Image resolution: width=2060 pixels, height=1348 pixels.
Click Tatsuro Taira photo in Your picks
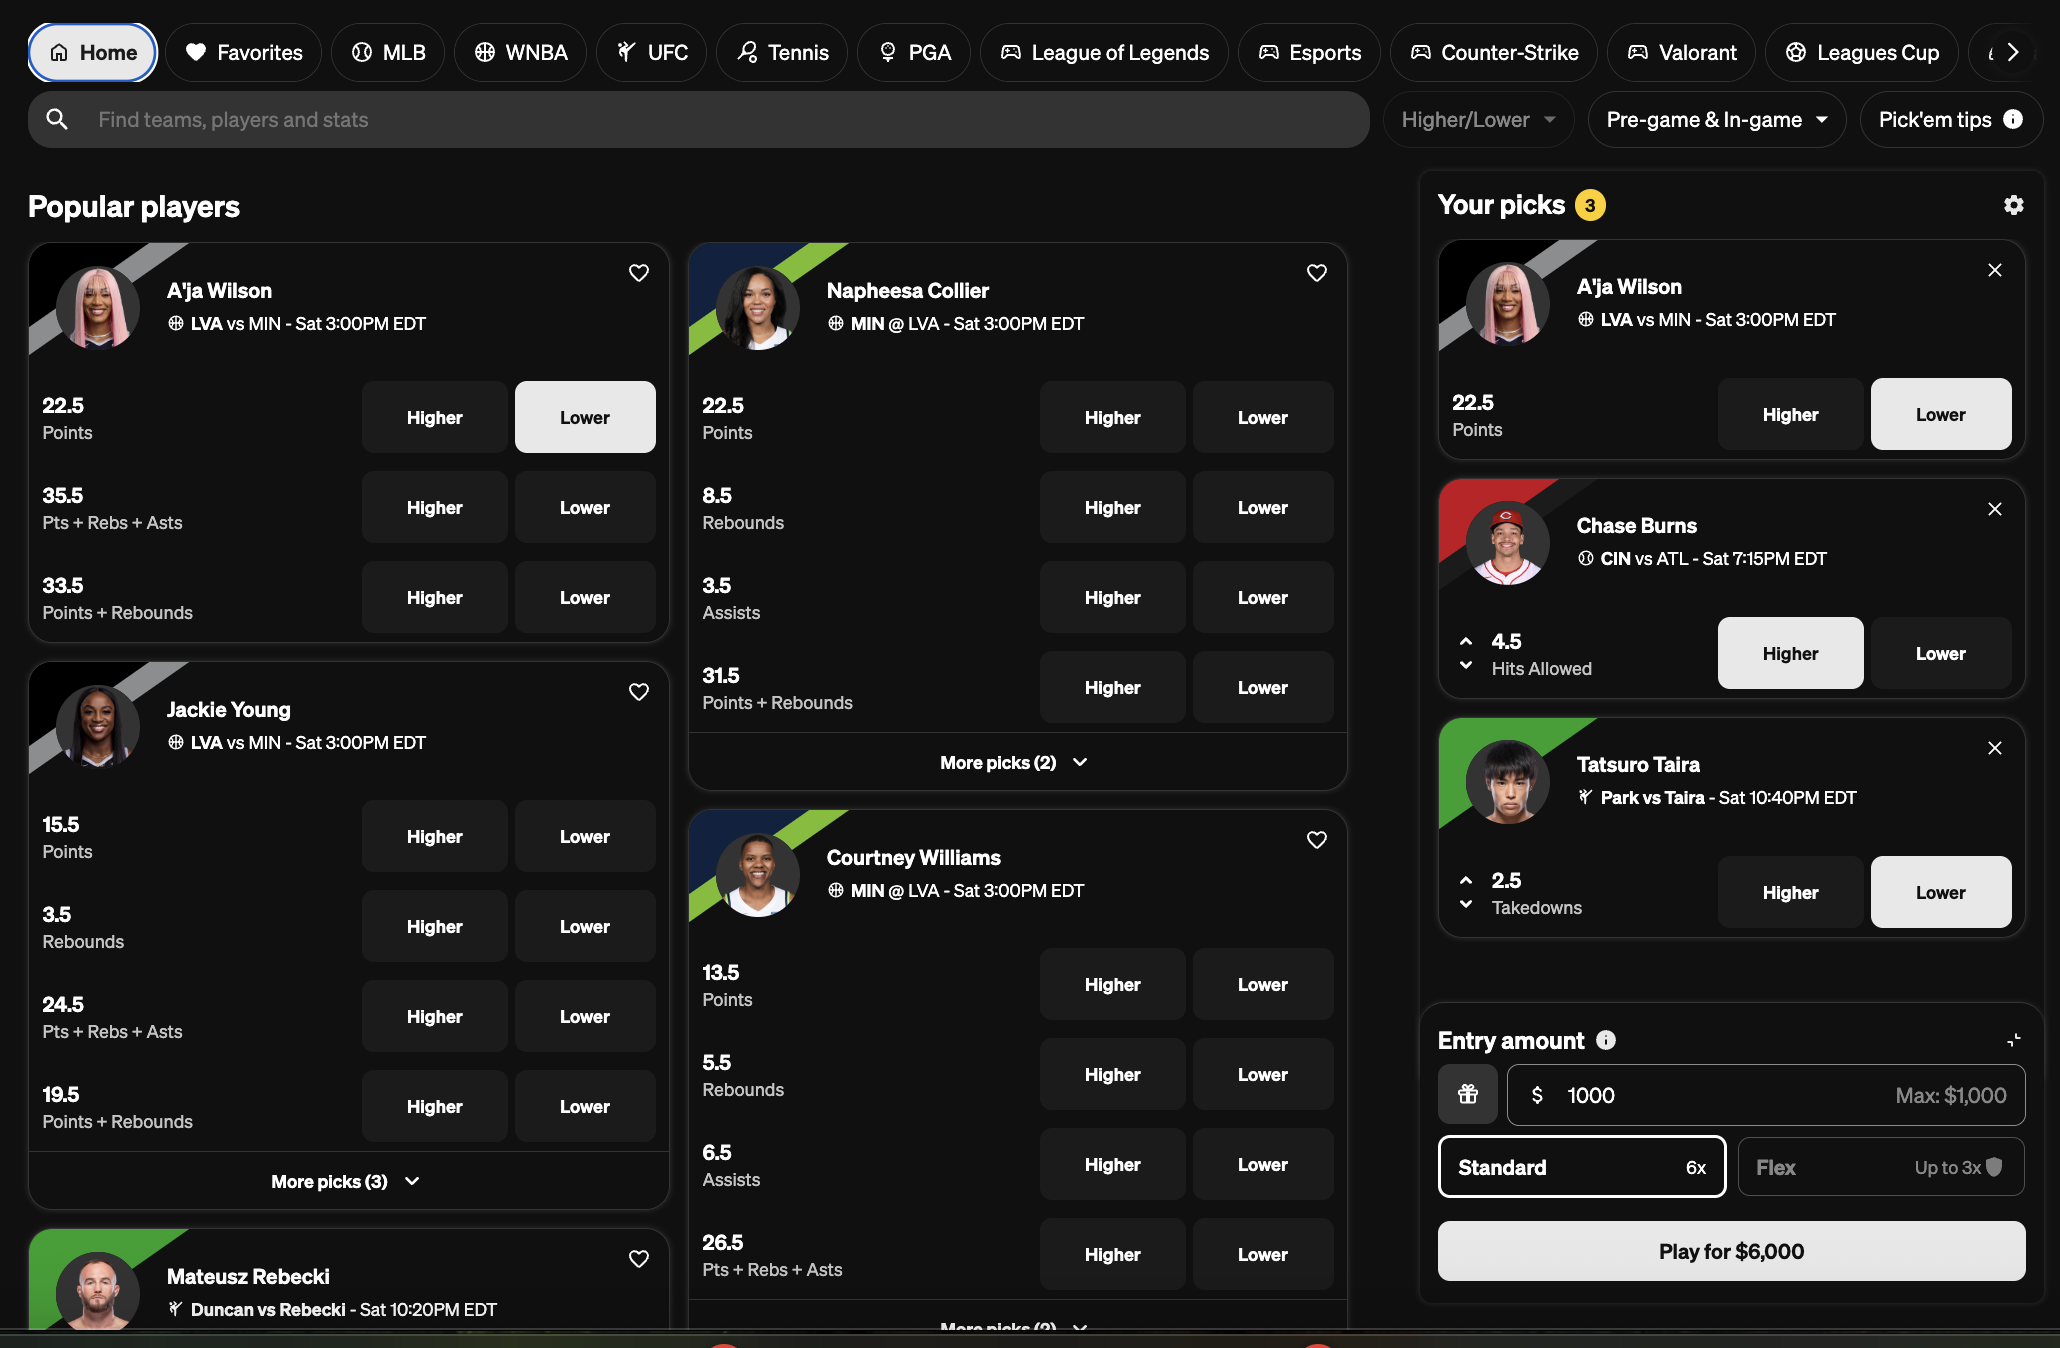click(1508, 781)
